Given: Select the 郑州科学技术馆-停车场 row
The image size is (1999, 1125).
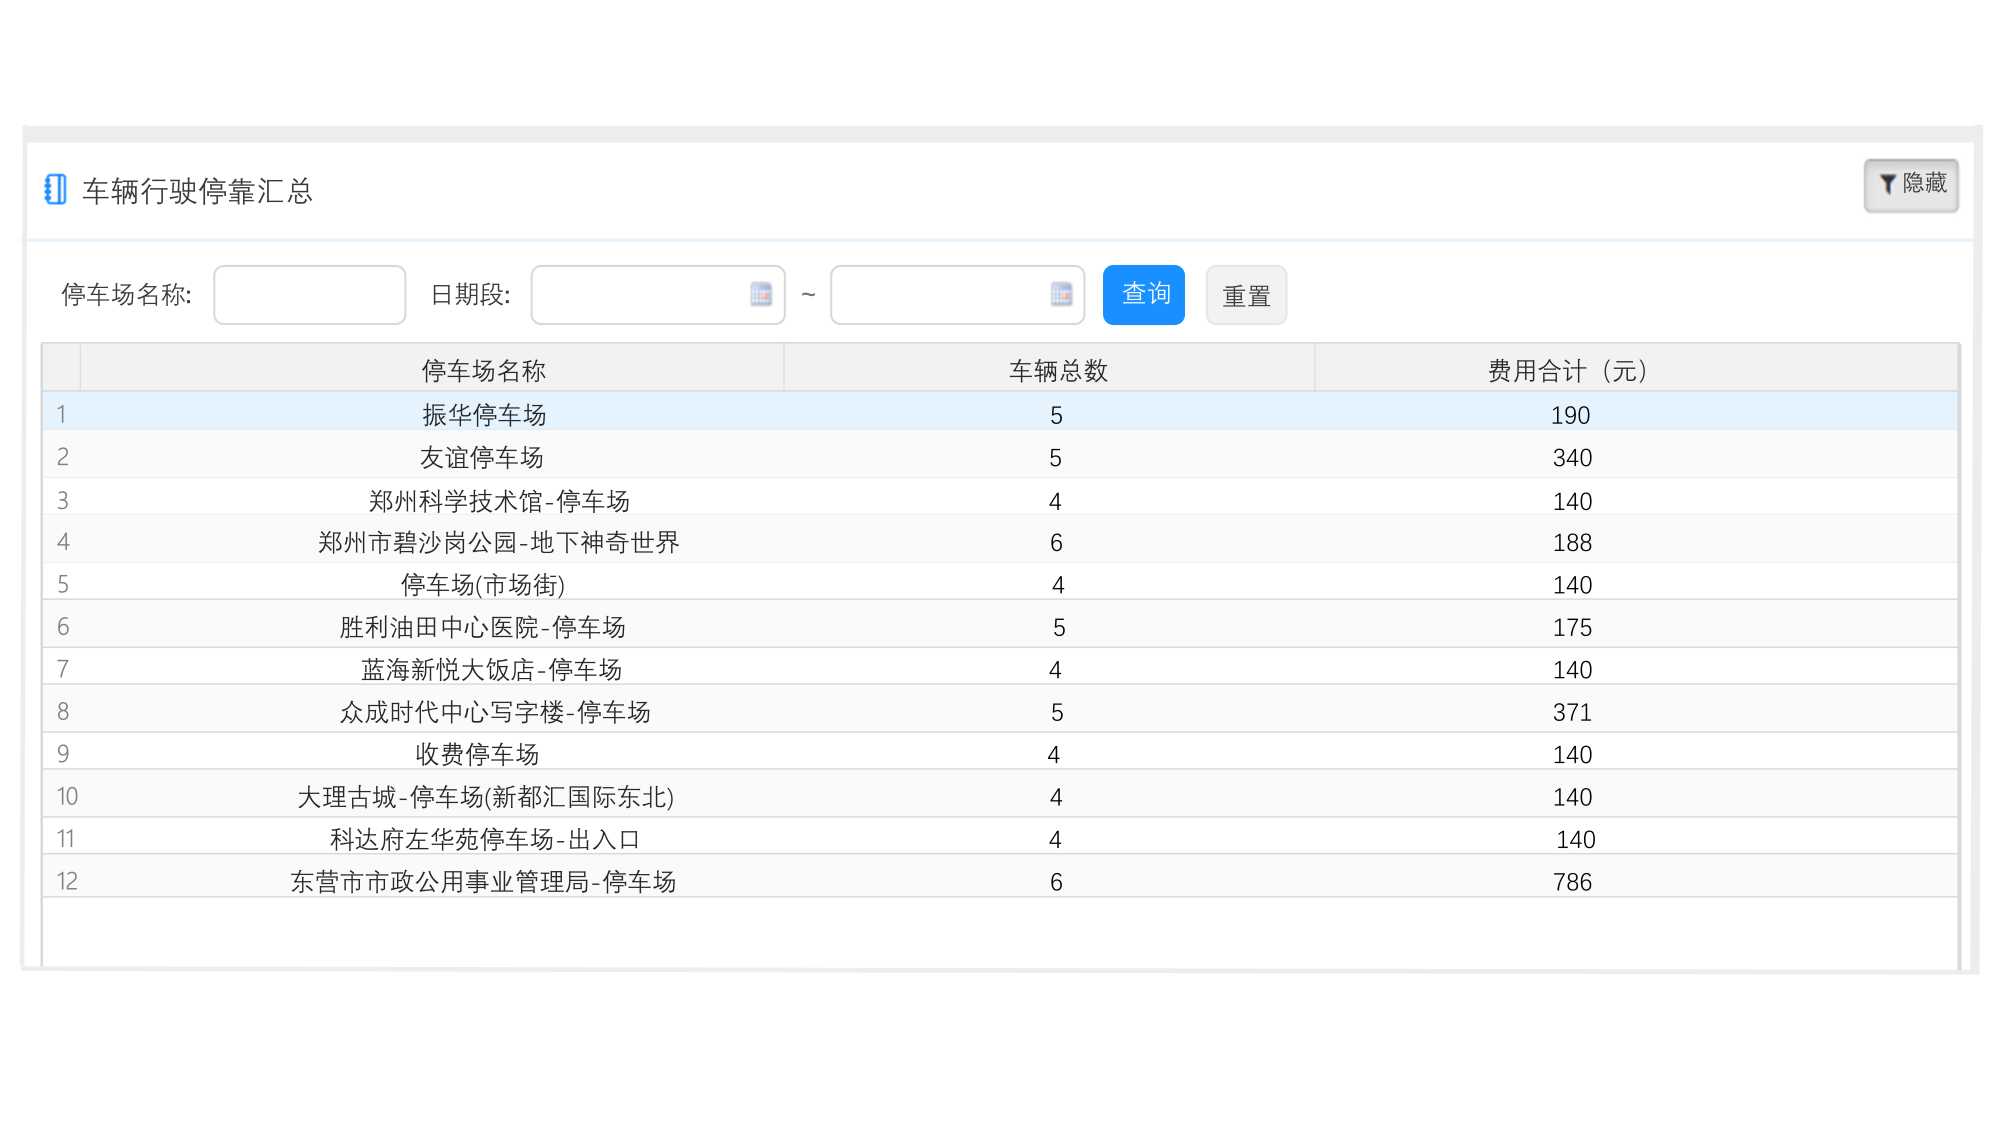Looking at the screenshot, I should (498, 501).
